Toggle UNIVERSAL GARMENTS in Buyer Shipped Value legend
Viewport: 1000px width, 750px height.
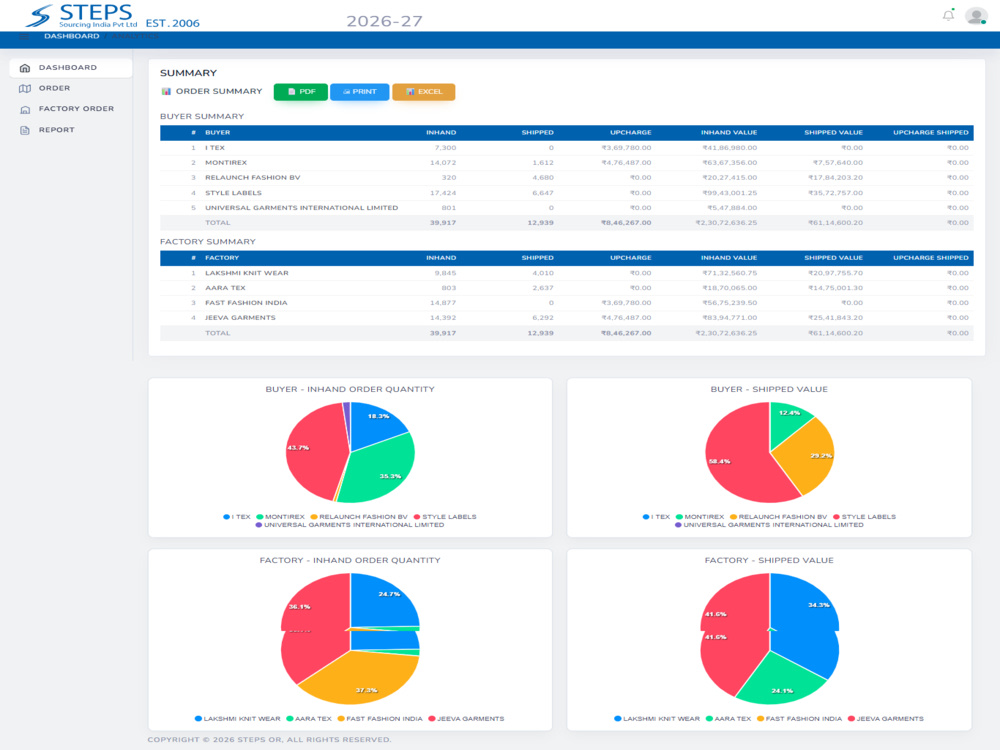[769, 525]
